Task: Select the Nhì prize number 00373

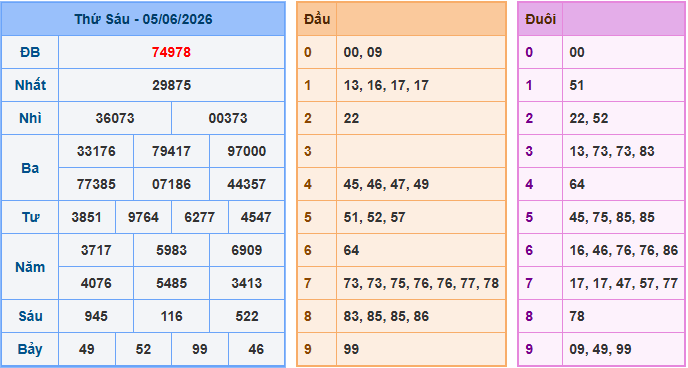Action: 228,118
